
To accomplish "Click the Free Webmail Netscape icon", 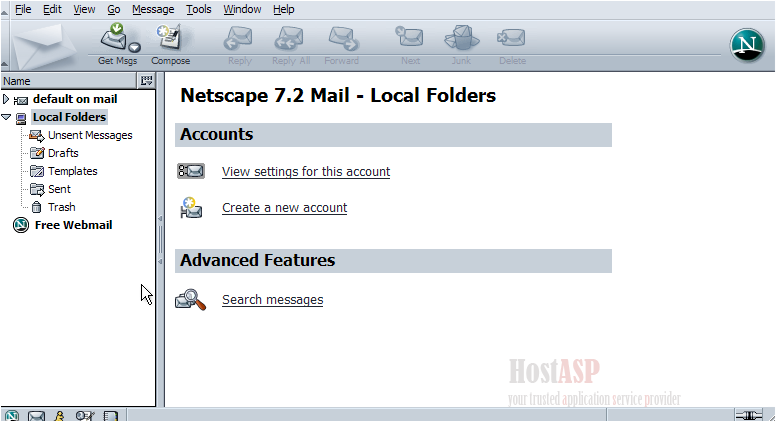I will 21,225.
